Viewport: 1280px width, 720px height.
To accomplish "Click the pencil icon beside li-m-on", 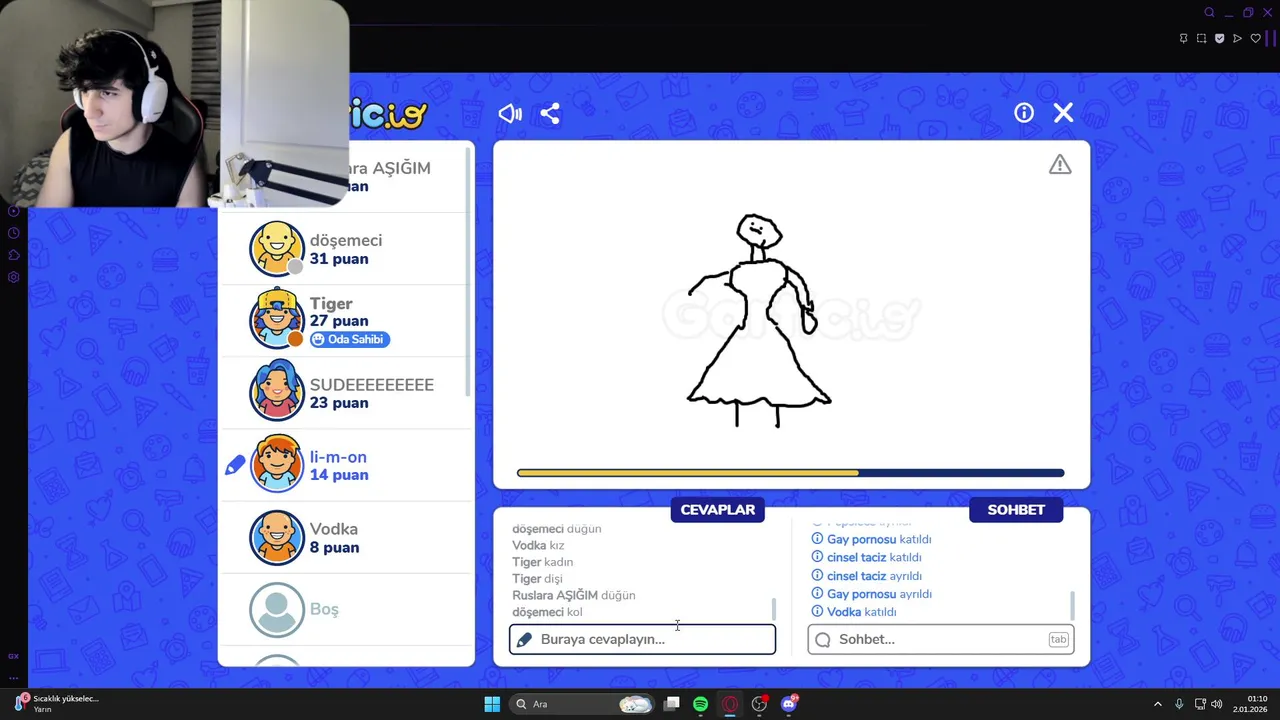I will point(235,465).
